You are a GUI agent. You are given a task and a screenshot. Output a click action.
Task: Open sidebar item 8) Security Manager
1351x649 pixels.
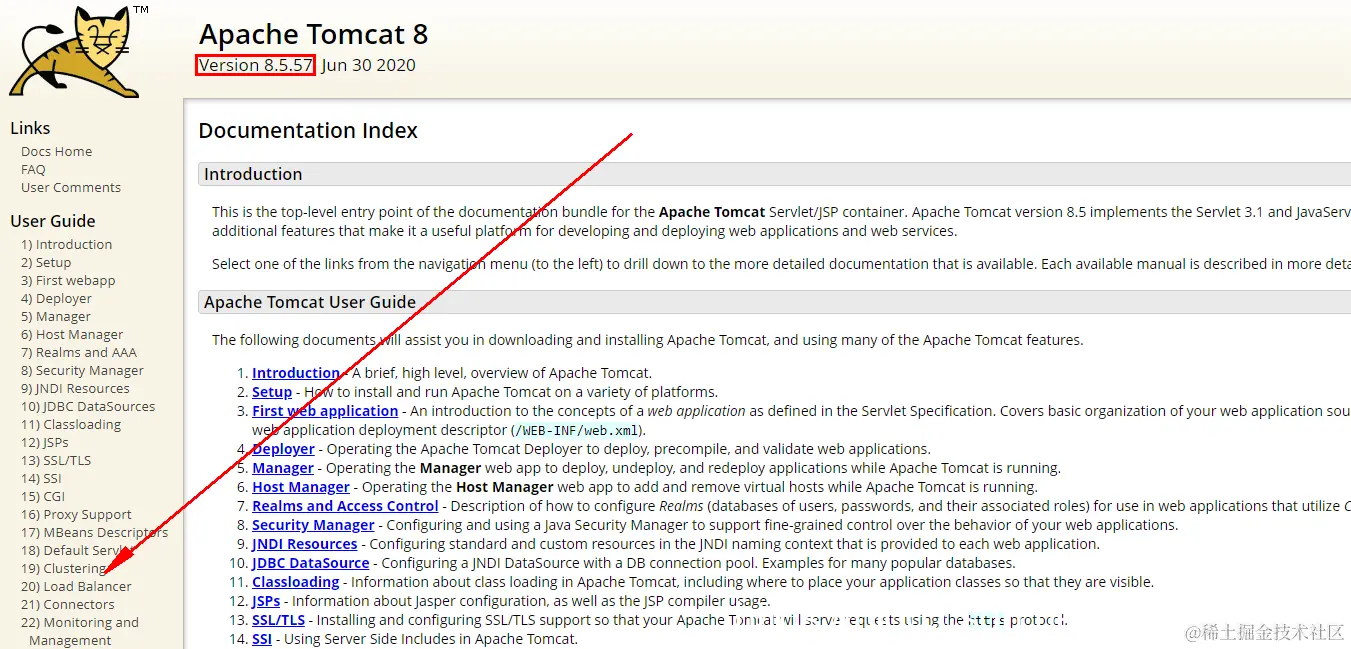click(82, 371)
